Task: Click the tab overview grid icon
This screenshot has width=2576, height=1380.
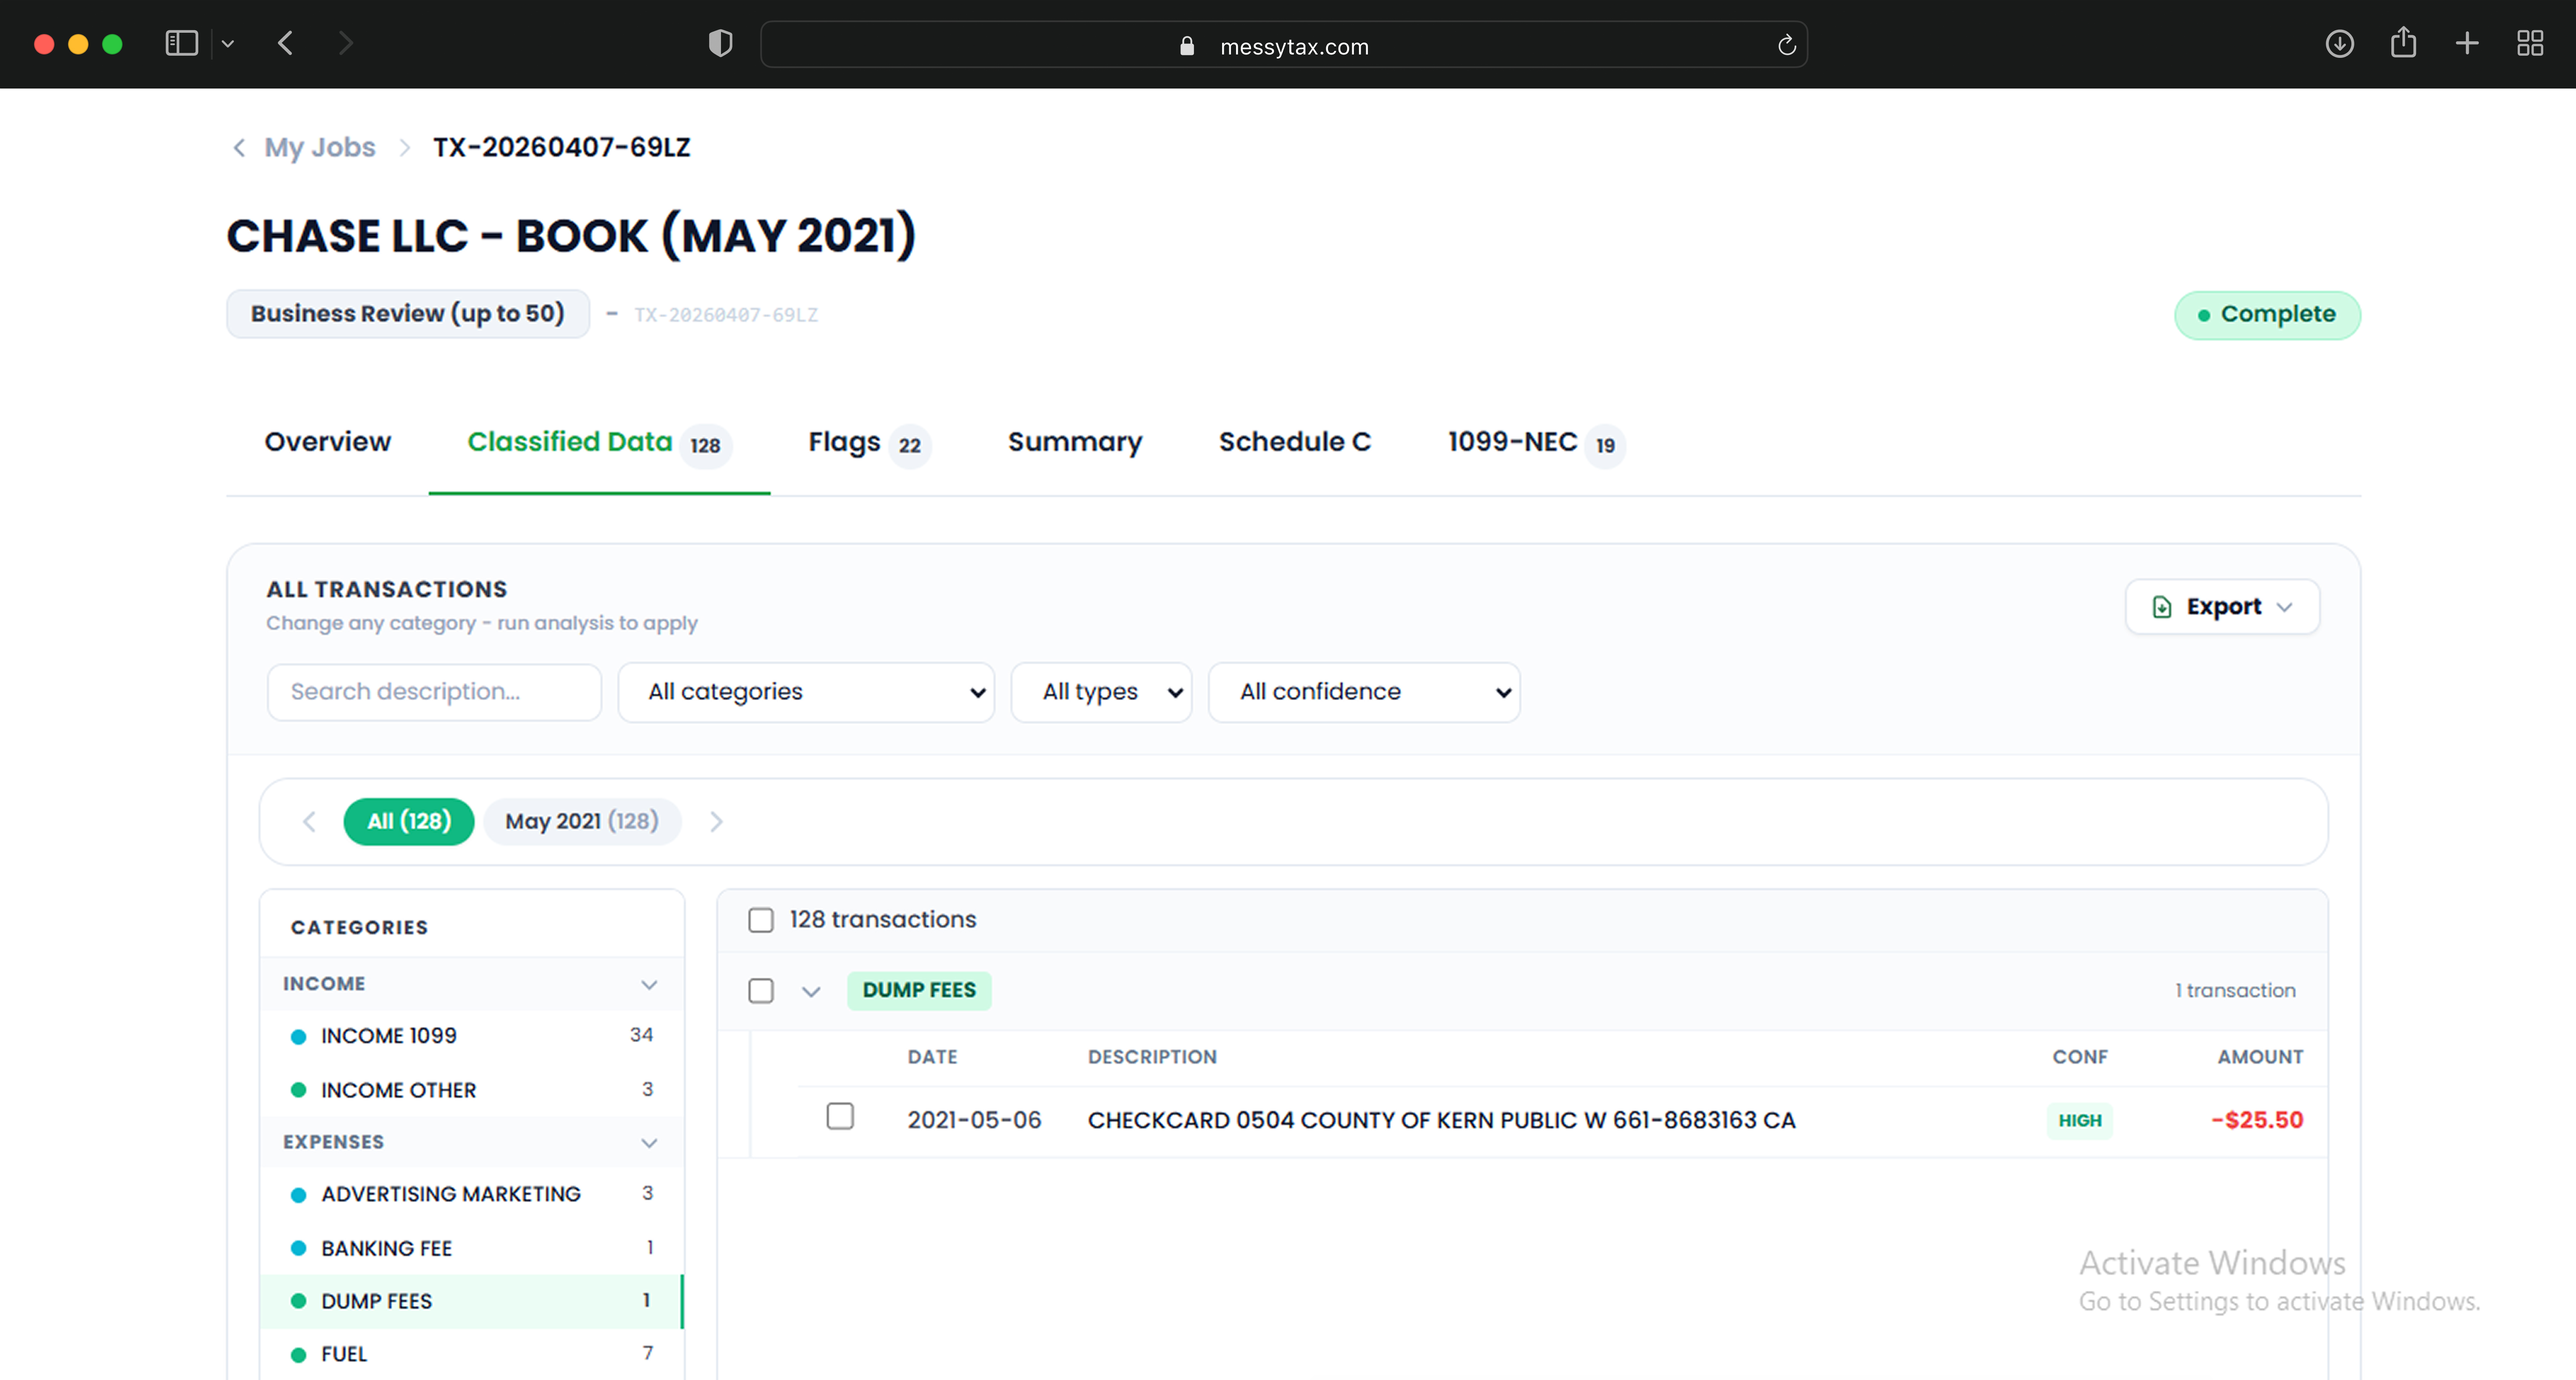Action: coord(2531,43)
